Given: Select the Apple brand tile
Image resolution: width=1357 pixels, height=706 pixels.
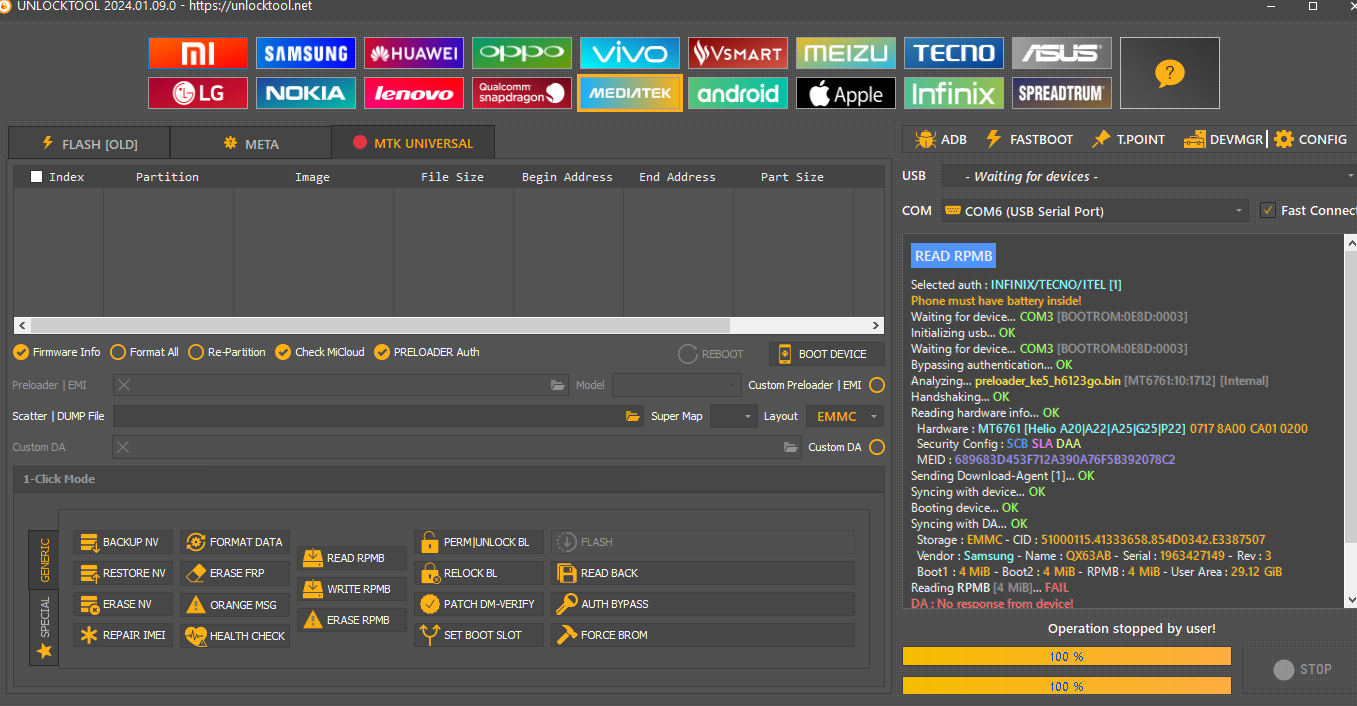Looking at the screenshot, I should click(845, 93).
